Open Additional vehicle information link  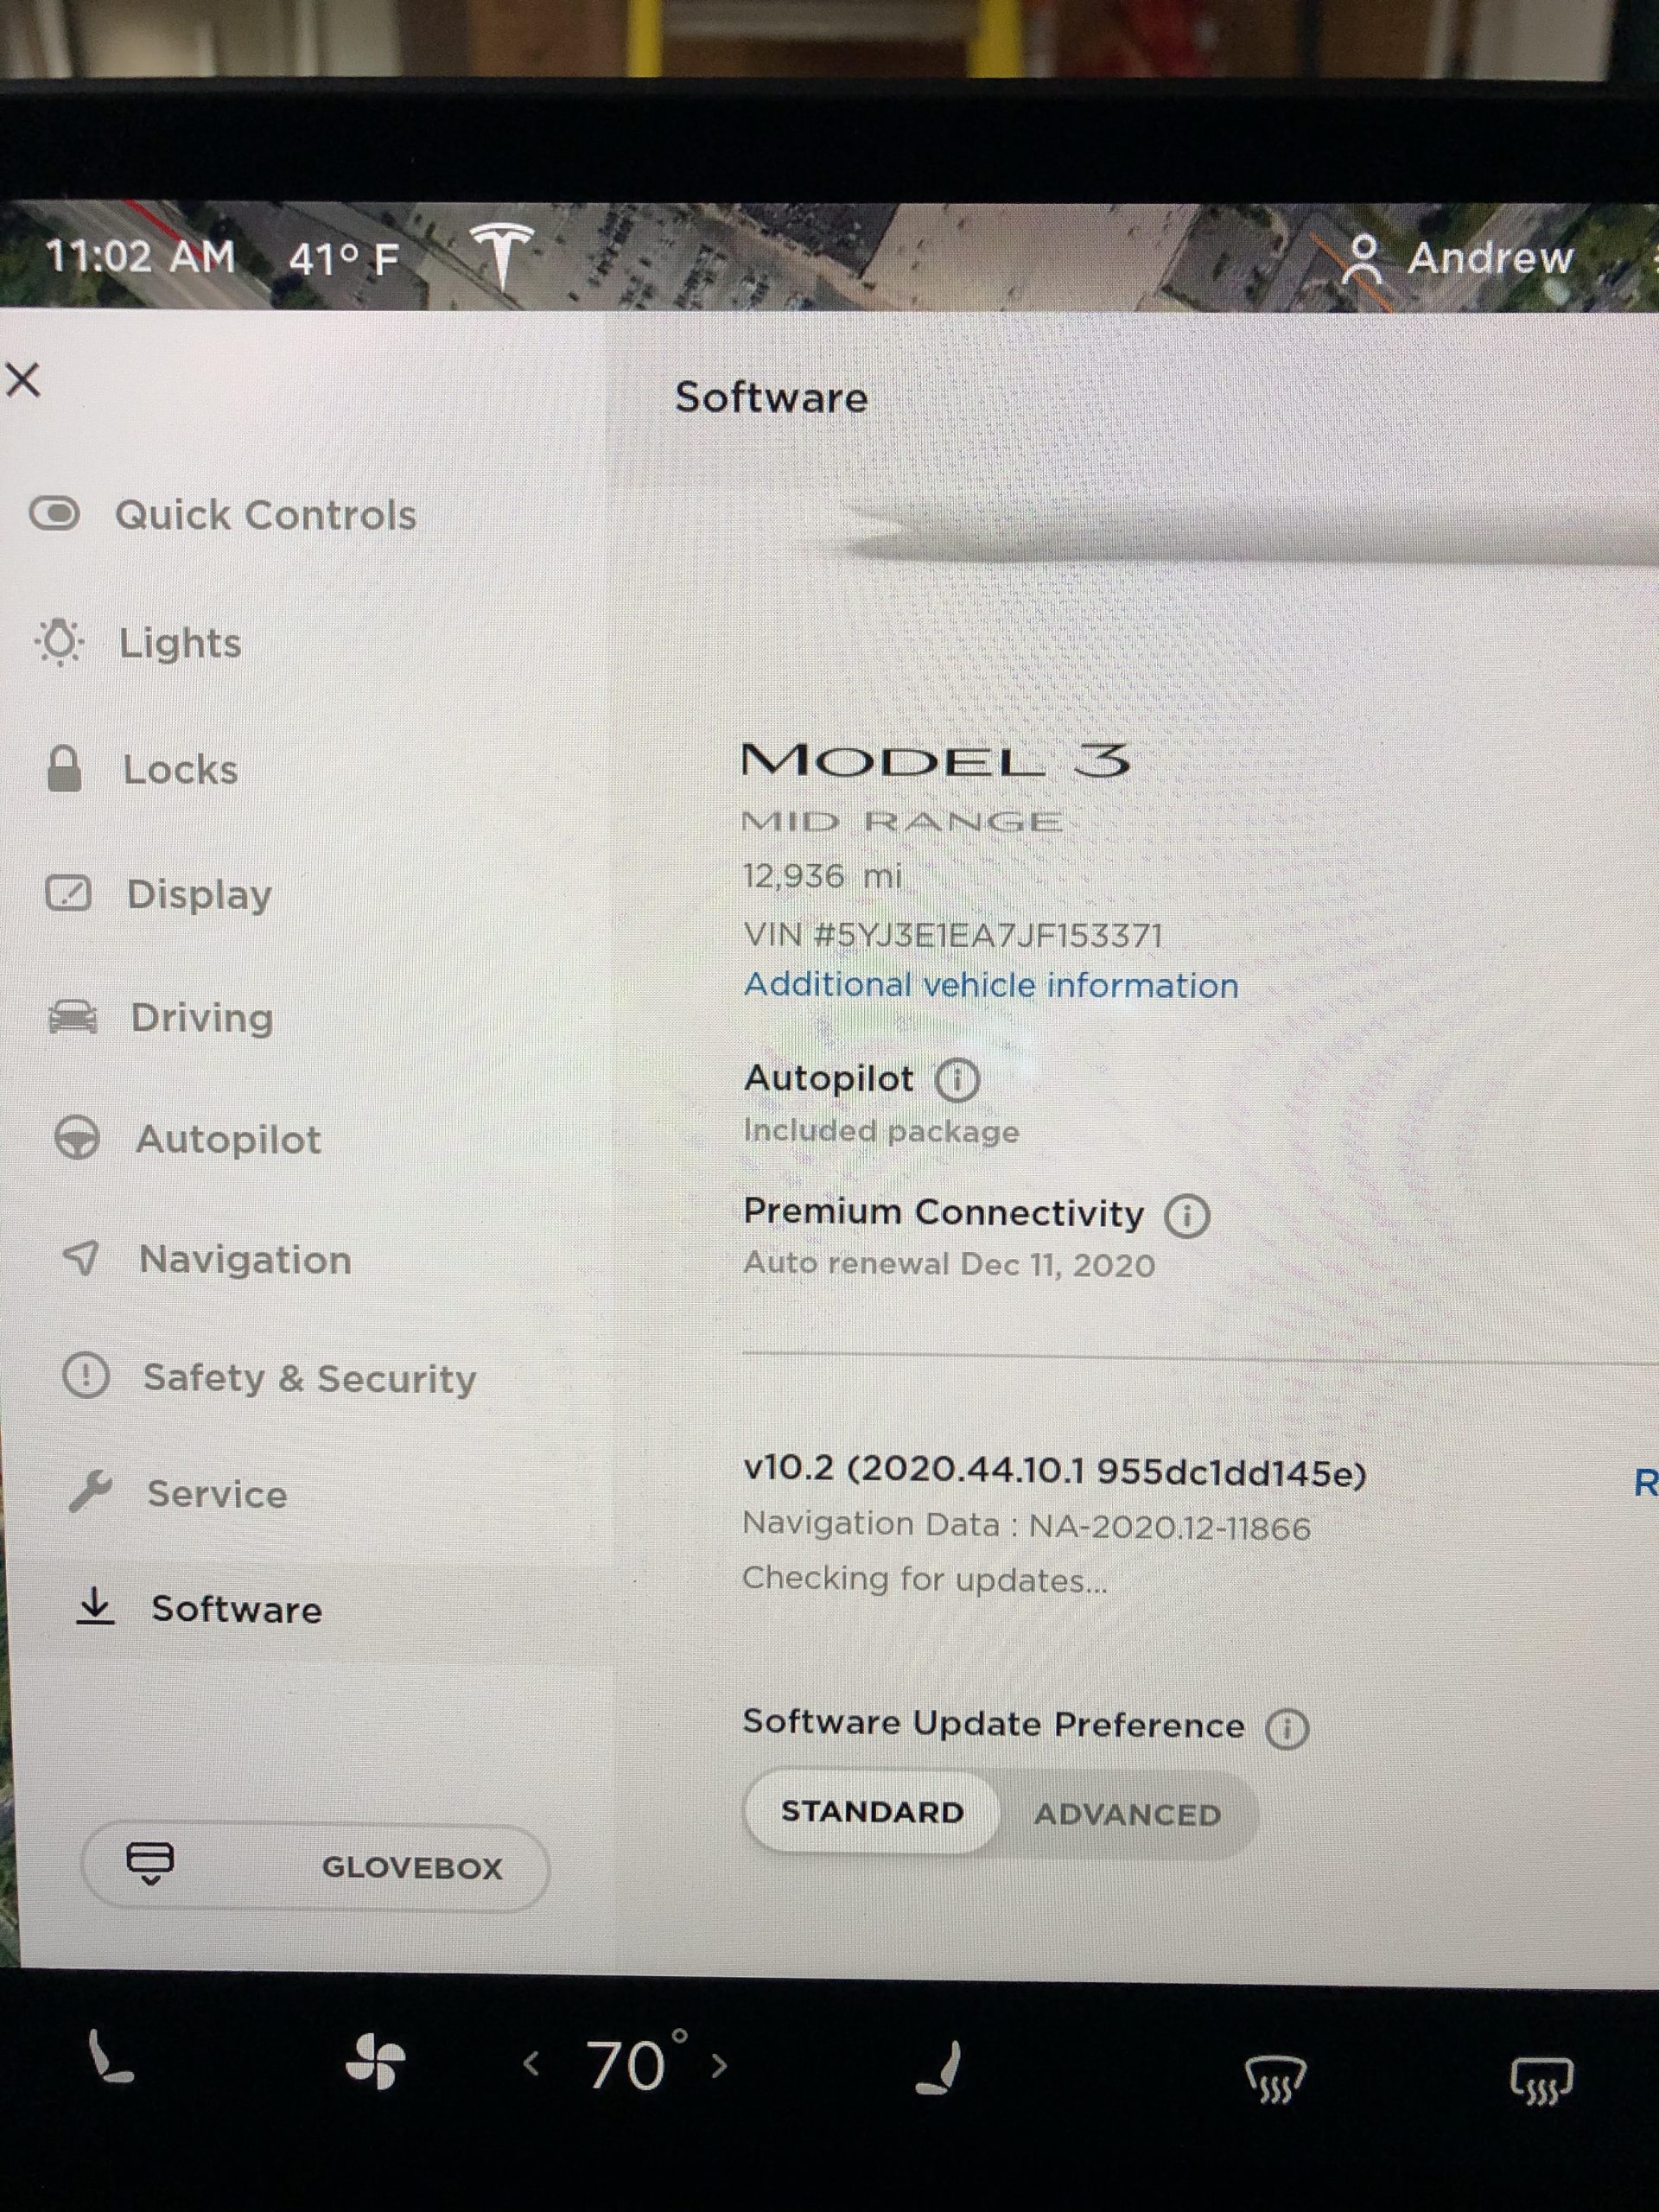[991, 985]
